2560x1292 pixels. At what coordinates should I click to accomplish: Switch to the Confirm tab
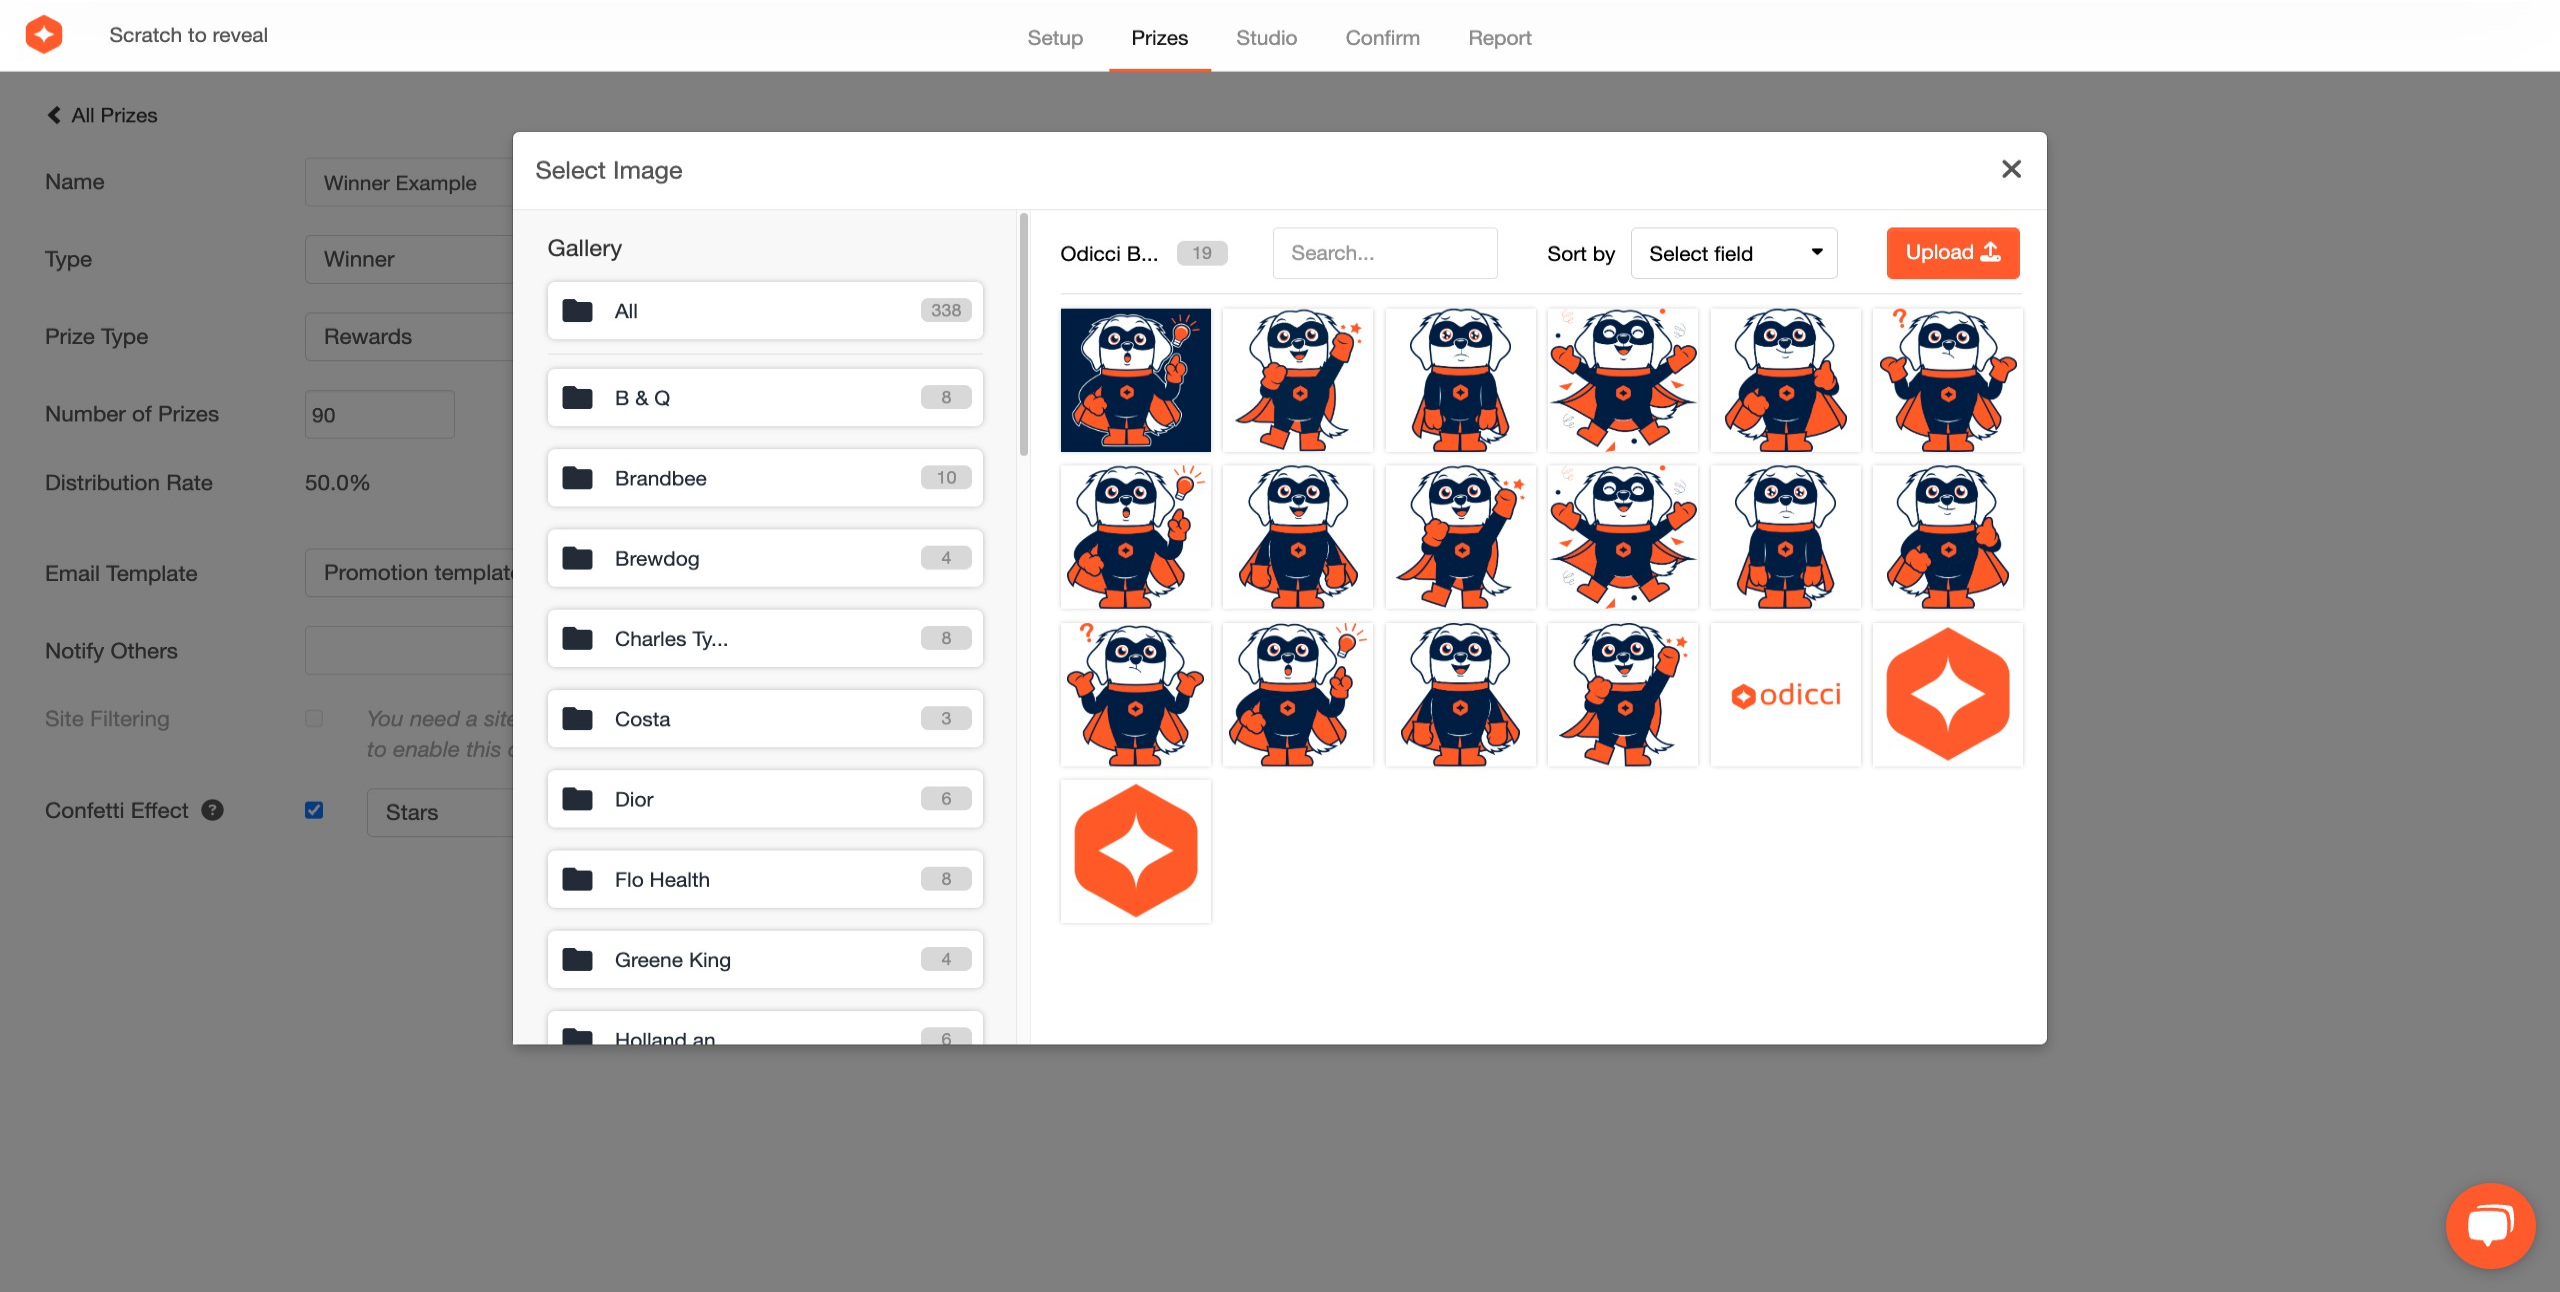[1382, 38]
